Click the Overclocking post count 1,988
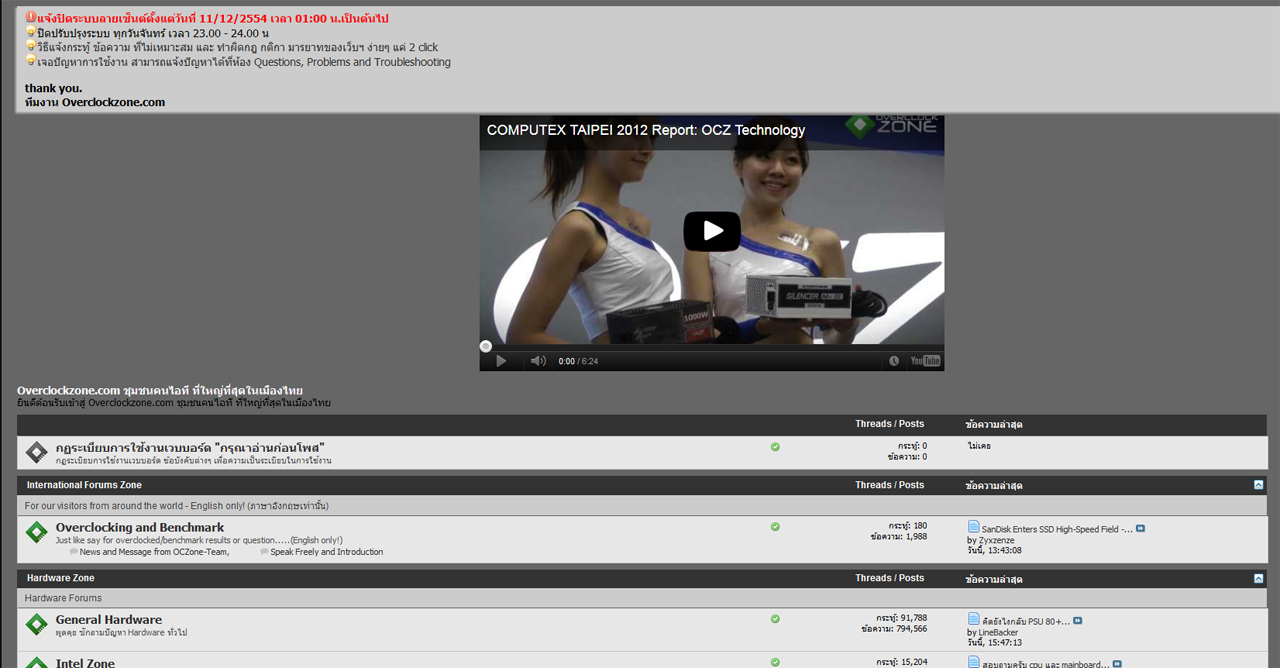 click(914, 537)
